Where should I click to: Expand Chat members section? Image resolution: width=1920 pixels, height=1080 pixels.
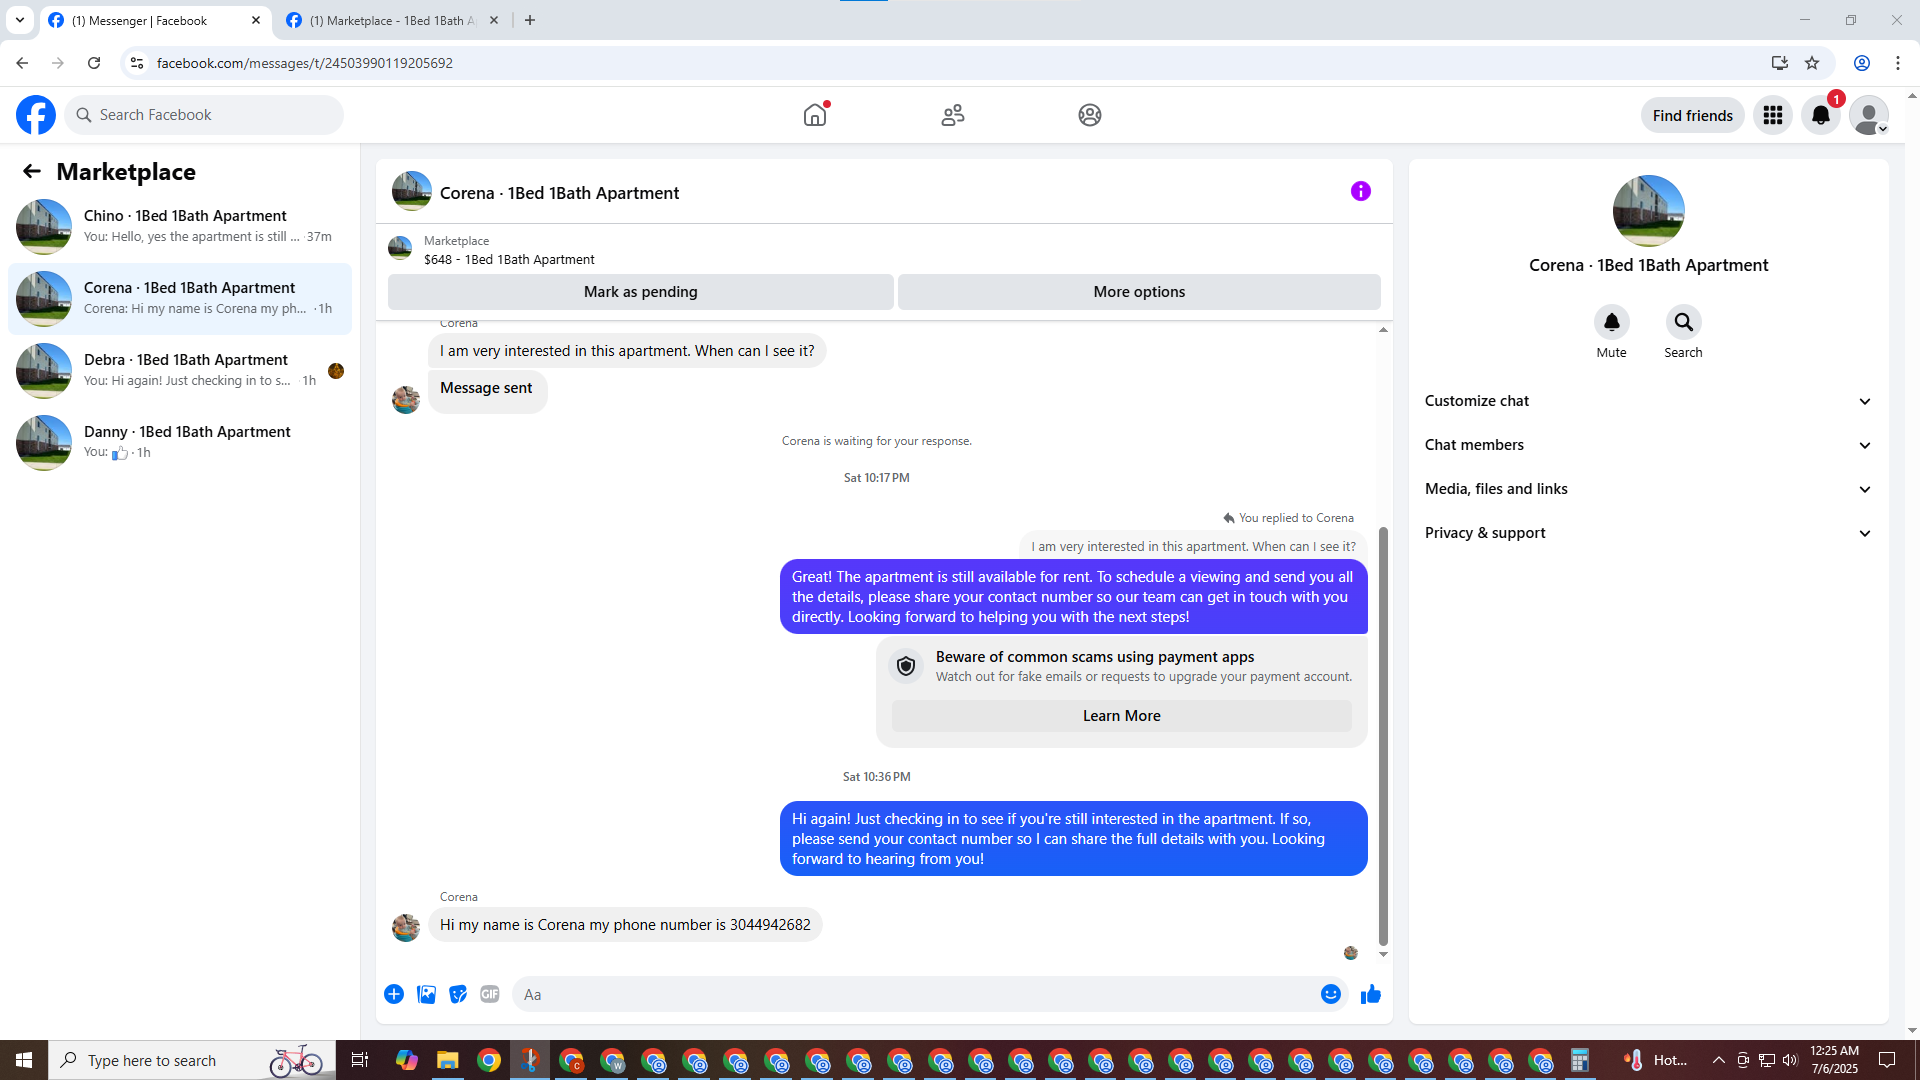click(x=1648, y=445)
